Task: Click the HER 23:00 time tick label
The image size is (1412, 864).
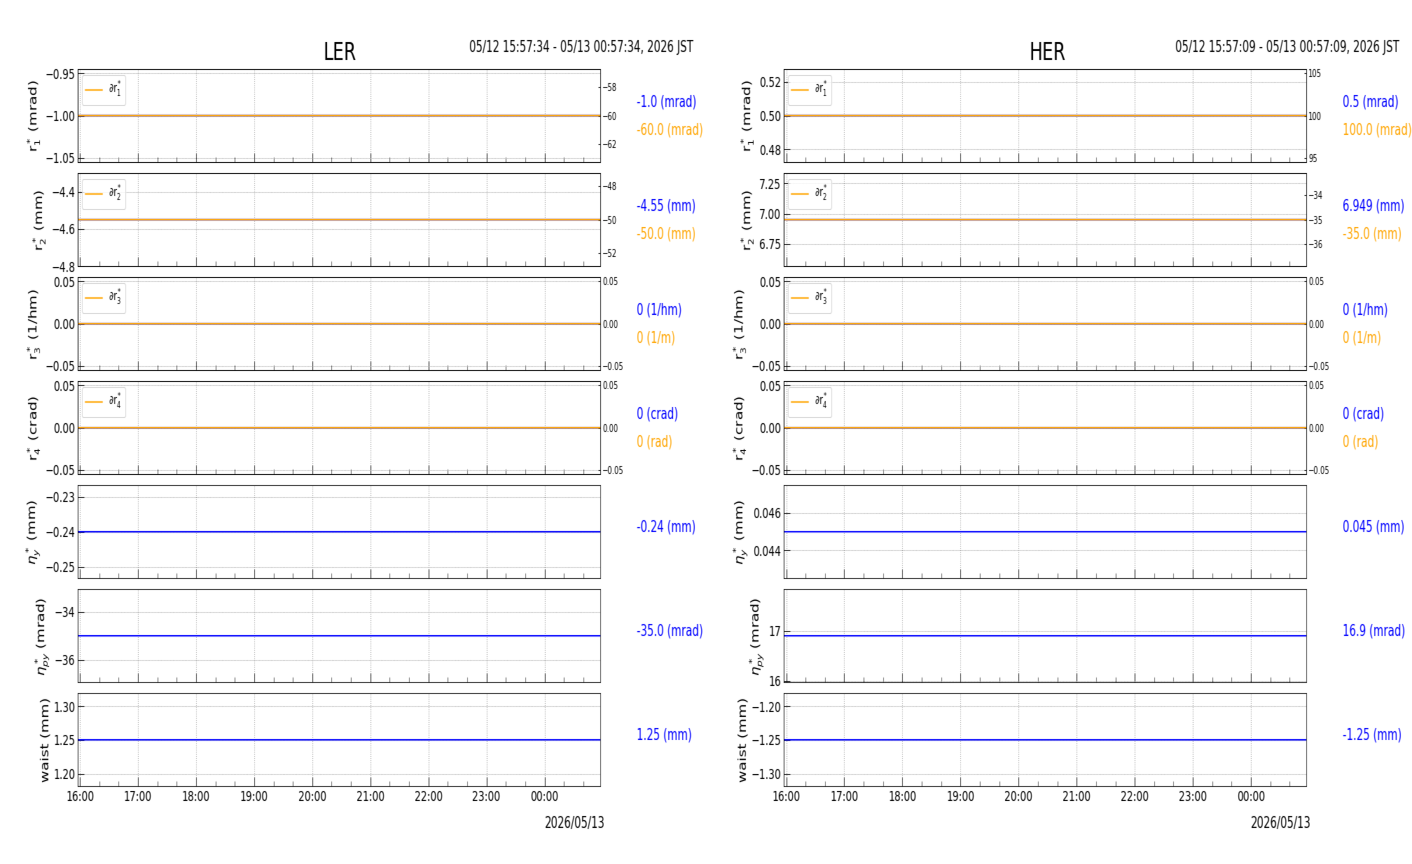Action: coord(1193,797)
